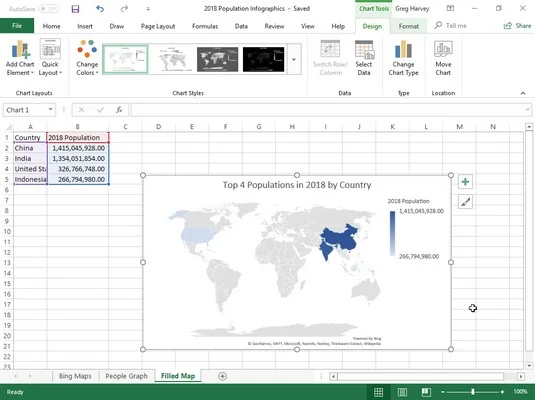Open the Chart Styles paintbrush button
535x400 pixels.
pyautogui.click(x=465, y=202)
